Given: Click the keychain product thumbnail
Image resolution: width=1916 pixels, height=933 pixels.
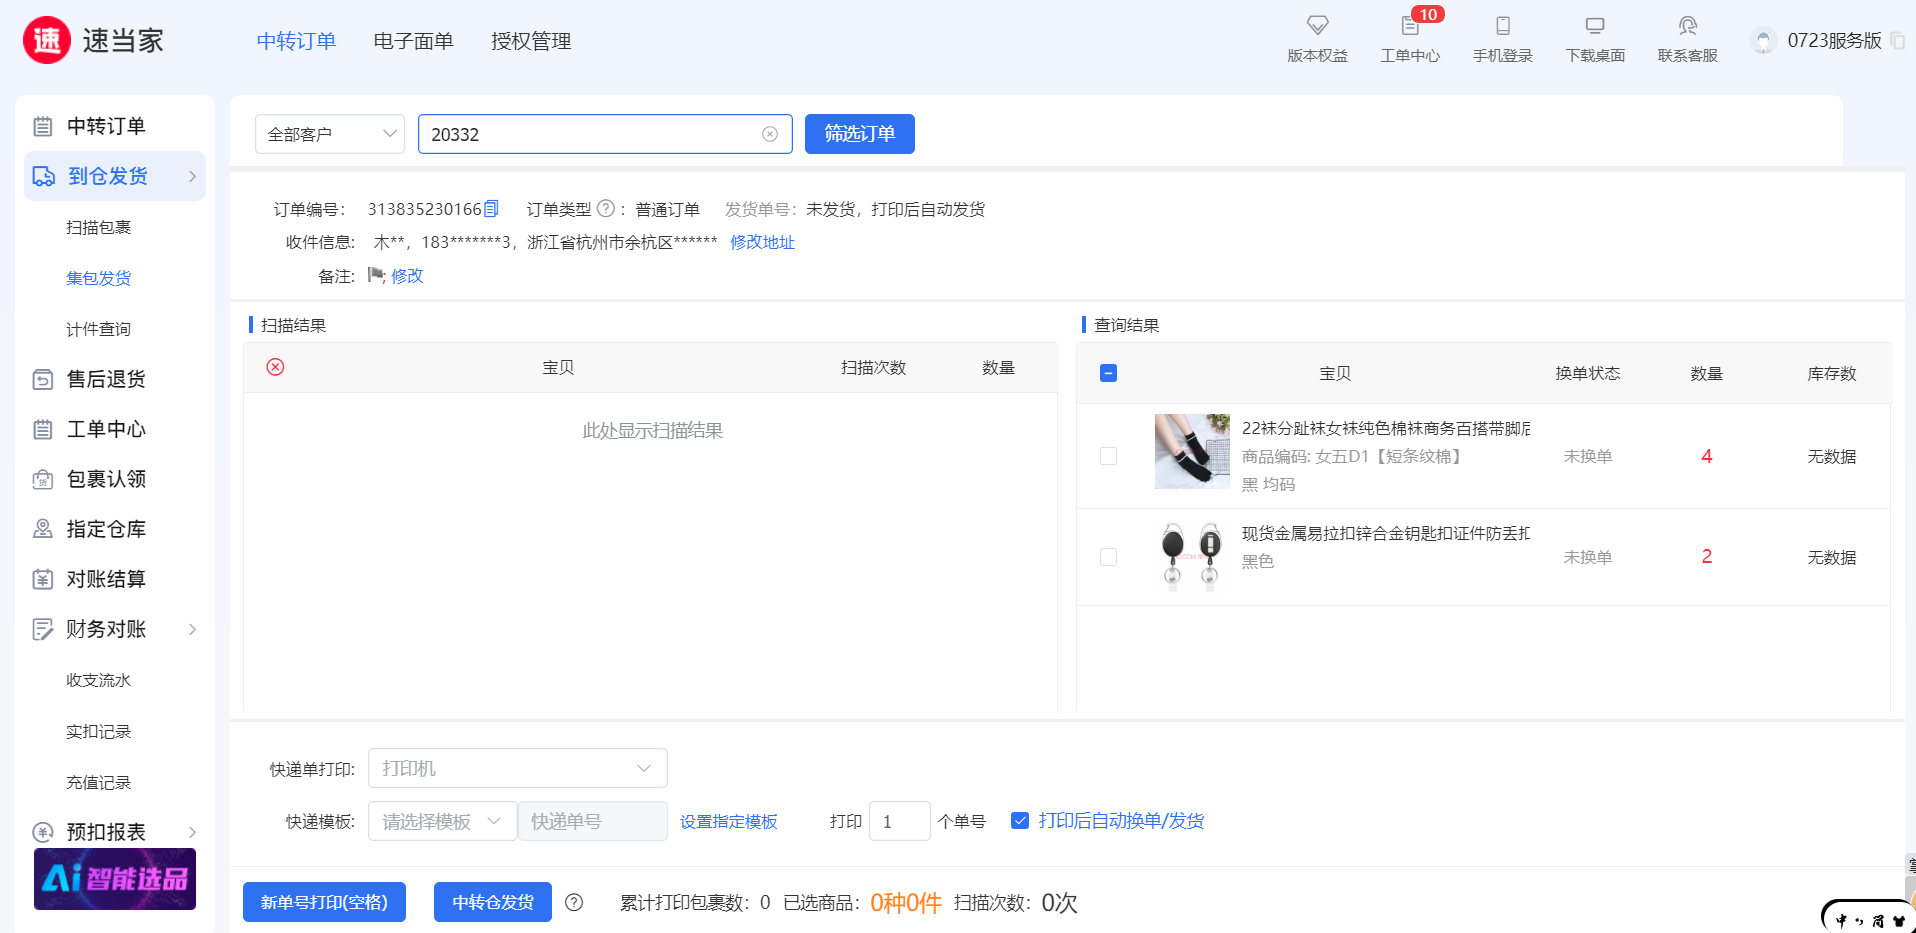Looking at the screenshot, I should point(1191,556).
